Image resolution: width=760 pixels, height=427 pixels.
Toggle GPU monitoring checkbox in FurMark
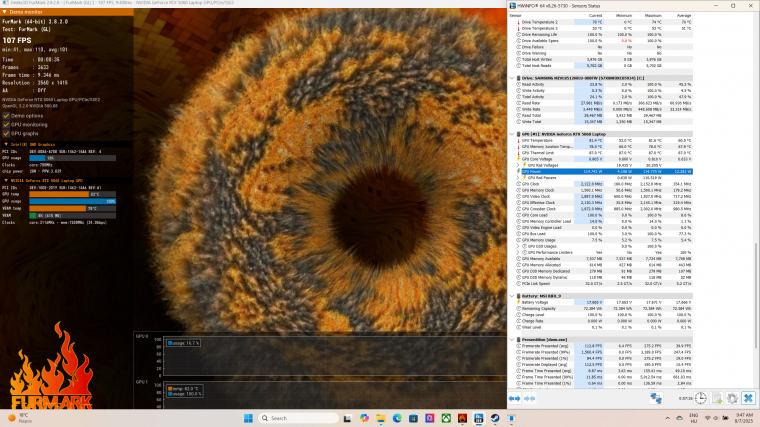(x=6, y=125)
